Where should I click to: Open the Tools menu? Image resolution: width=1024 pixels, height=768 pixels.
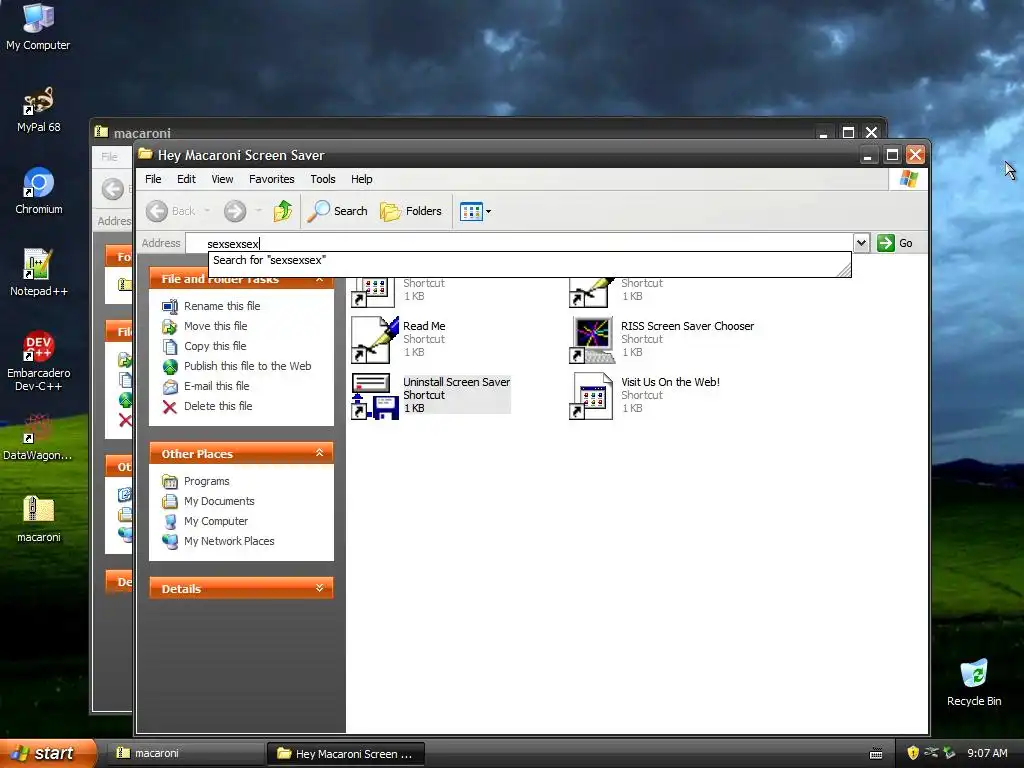pos(323,179)
